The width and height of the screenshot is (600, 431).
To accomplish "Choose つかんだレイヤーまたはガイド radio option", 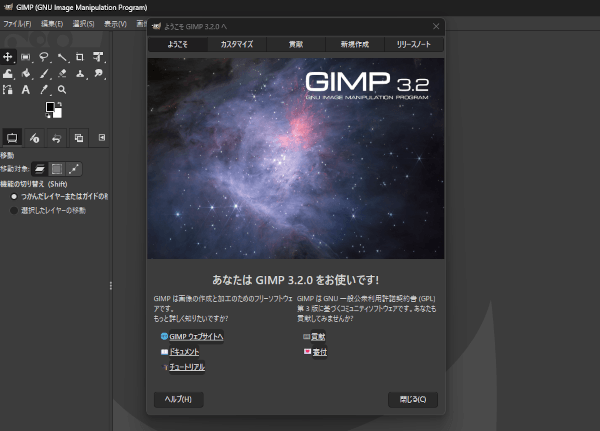I will click(14, 196).
